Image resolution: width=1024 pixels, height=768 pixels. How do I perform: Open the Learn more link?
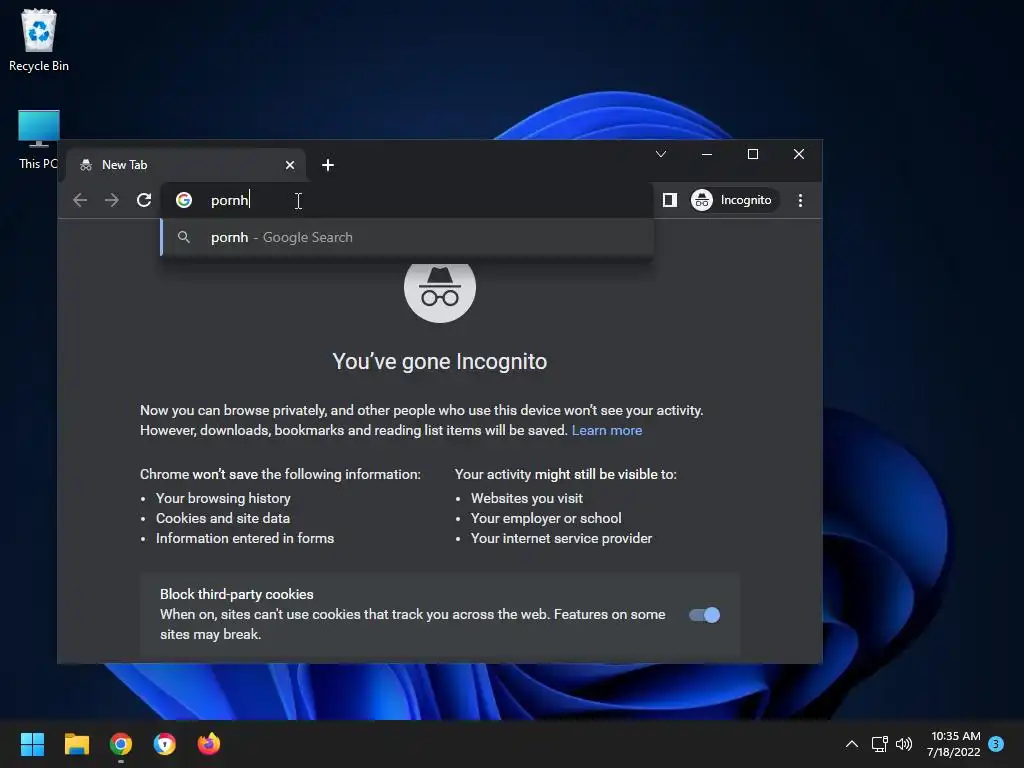pos(607,430)
